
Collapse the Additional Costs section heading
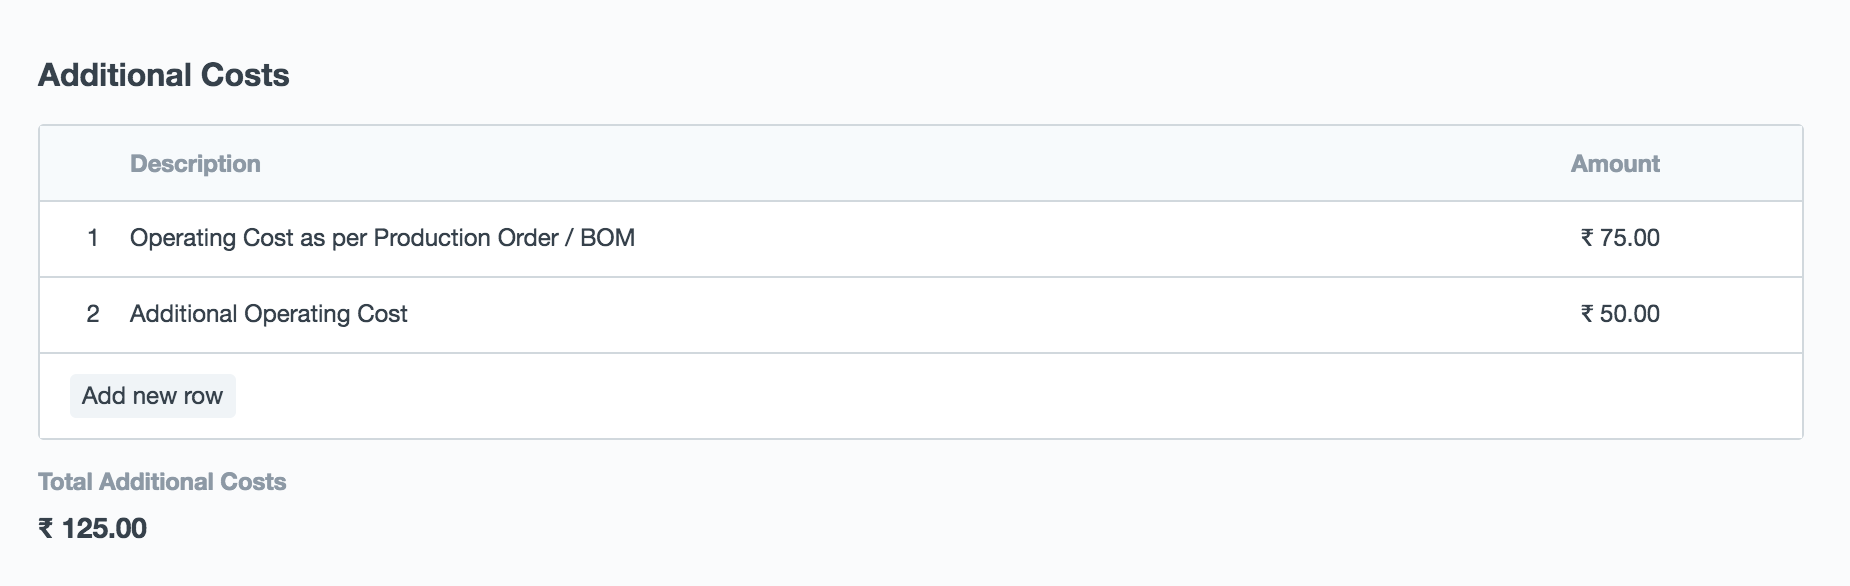pyautogui.click(x=163, y=75)
